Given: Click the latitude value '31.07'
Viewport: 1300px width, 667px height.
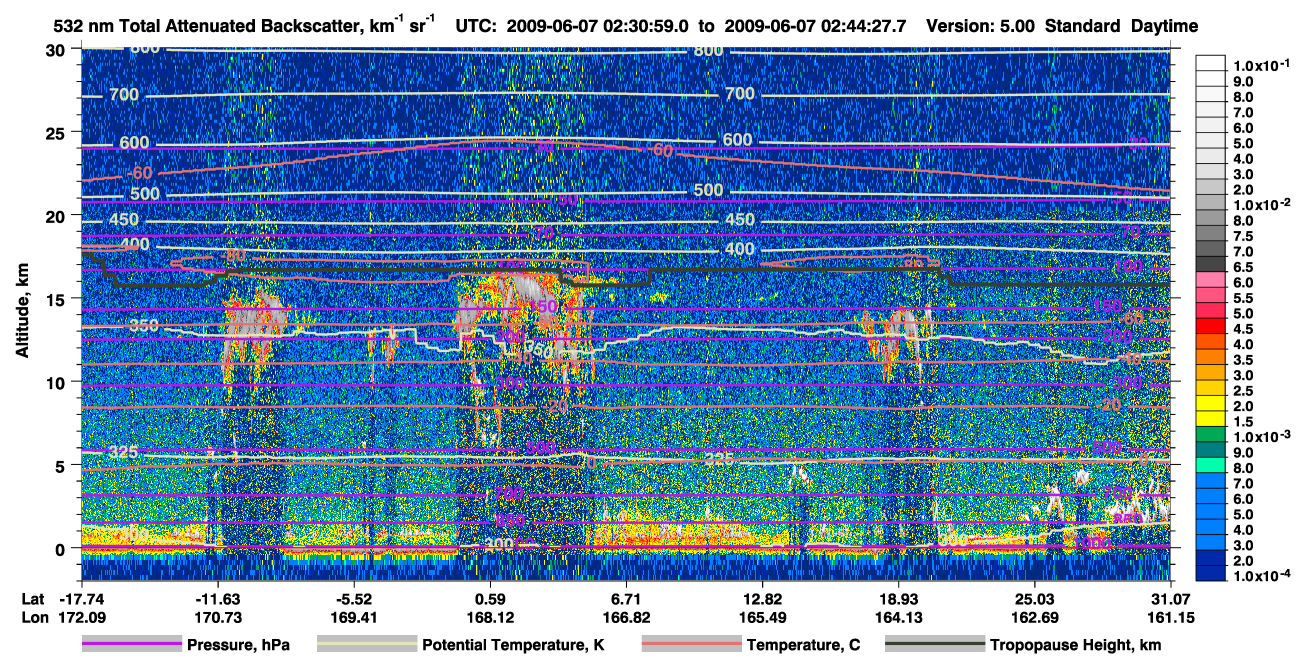Looking at the screenshot, I should point(1171,599).
